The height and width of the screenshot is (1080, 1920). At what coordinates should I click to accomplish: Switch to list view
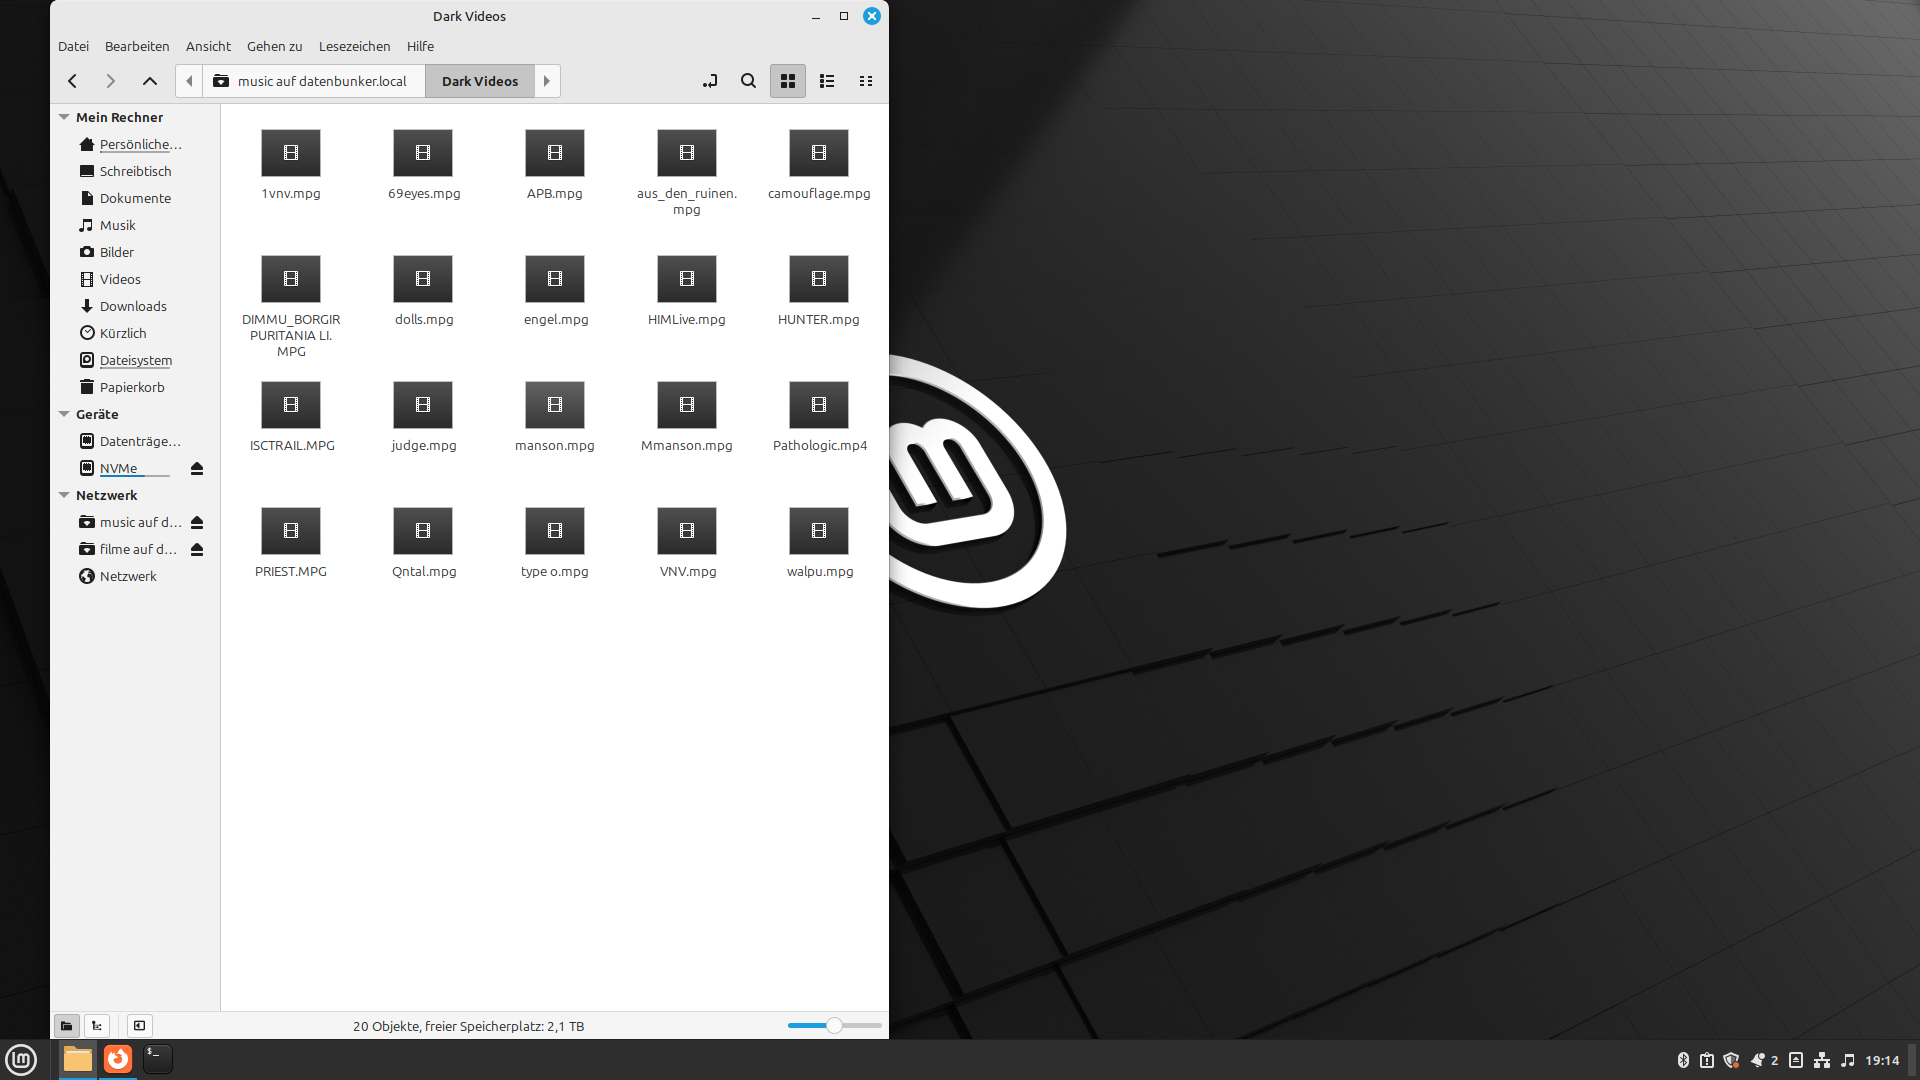pyautogui.click(x=827, y=81)
